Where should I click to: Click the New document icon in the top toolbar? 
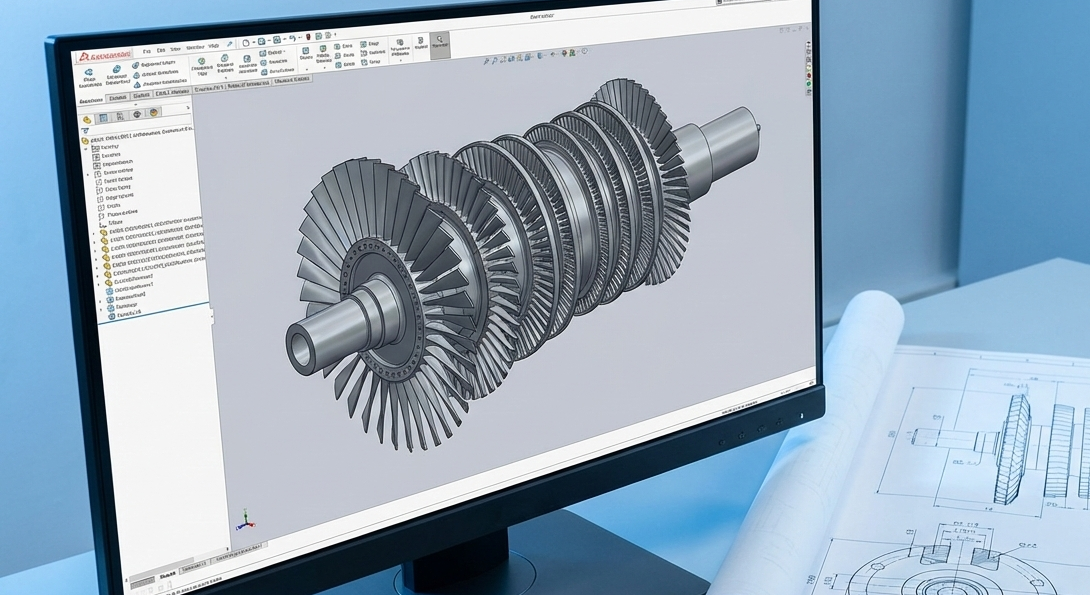pos(245,44)
